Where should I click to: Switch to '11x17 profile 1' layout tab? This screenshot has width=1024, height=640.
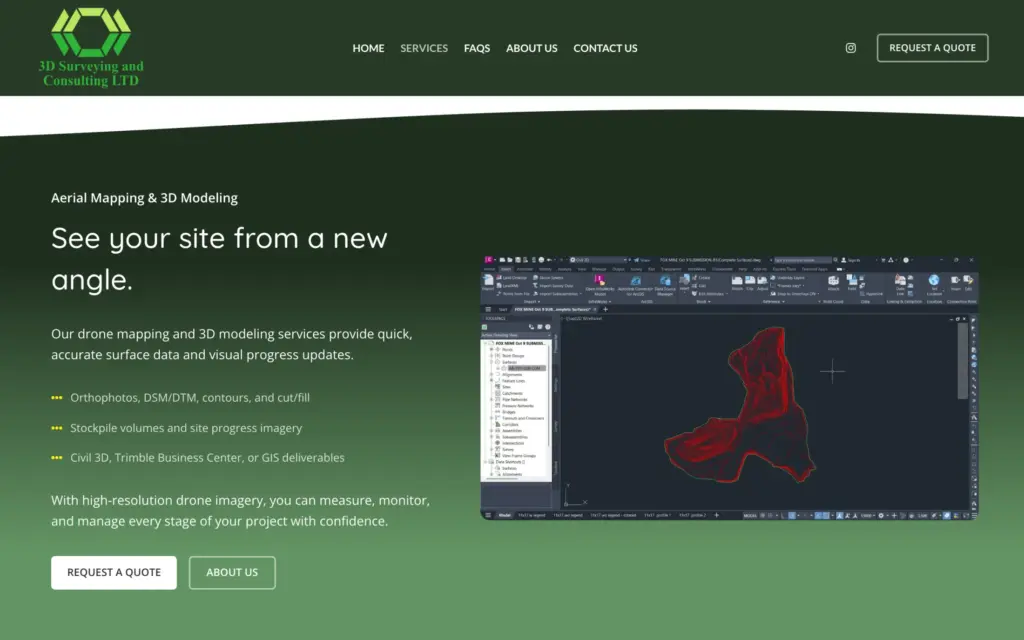coord(658,515)
